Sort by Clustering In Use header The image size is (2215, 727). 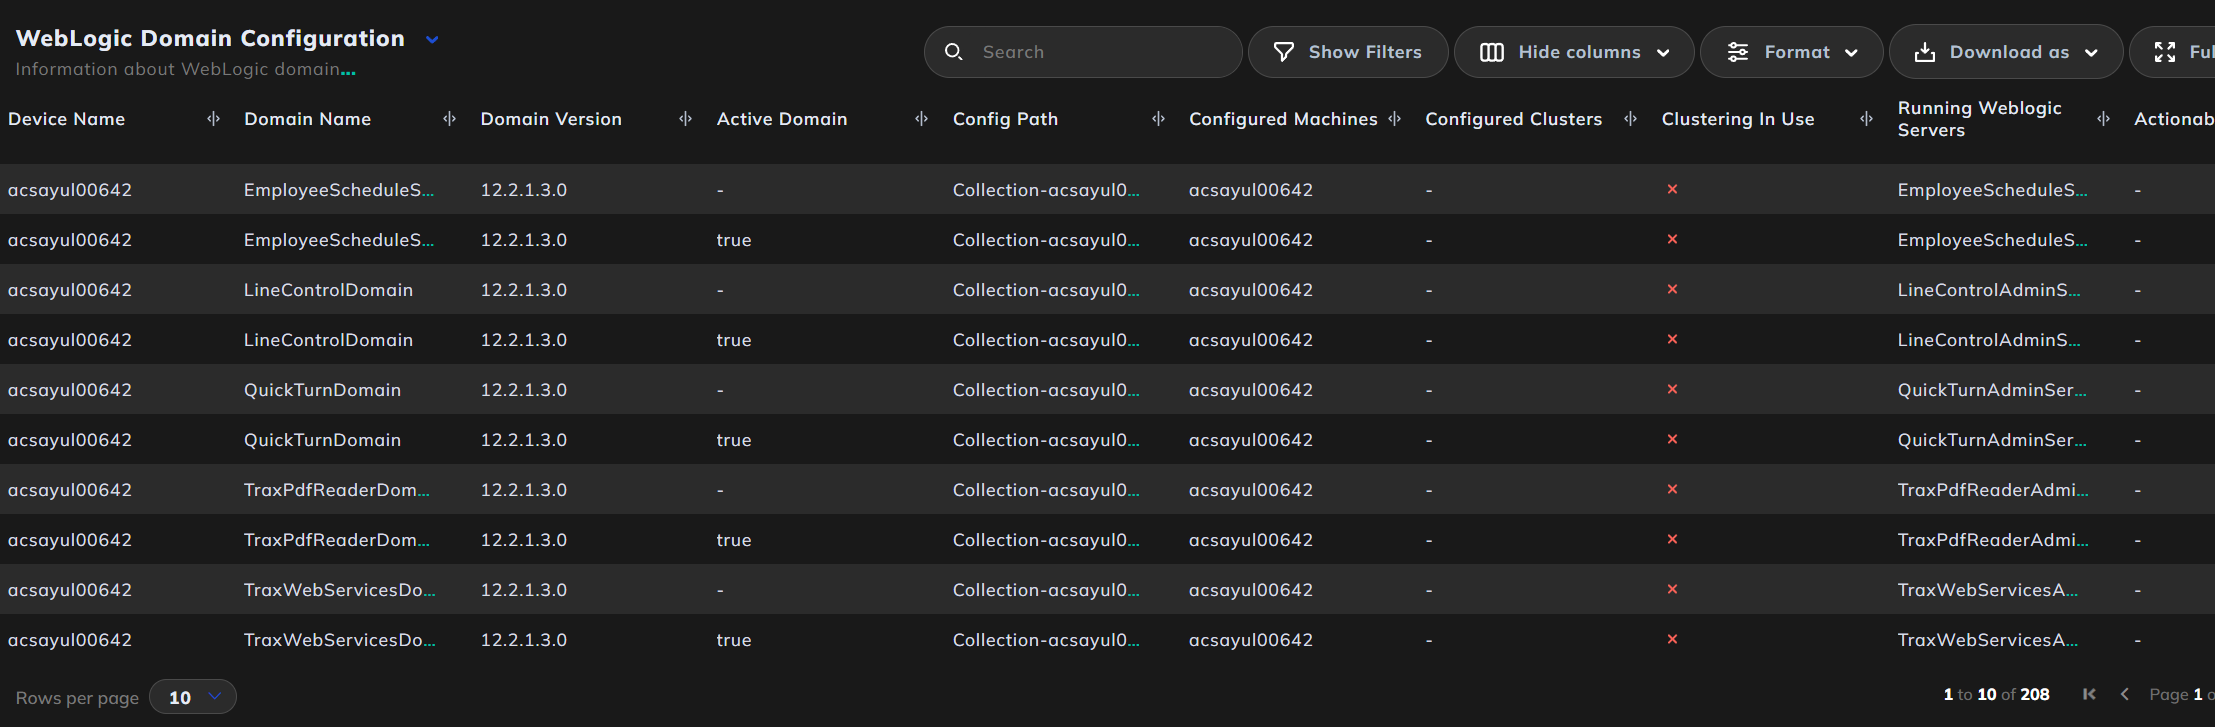coord(1738,119)
